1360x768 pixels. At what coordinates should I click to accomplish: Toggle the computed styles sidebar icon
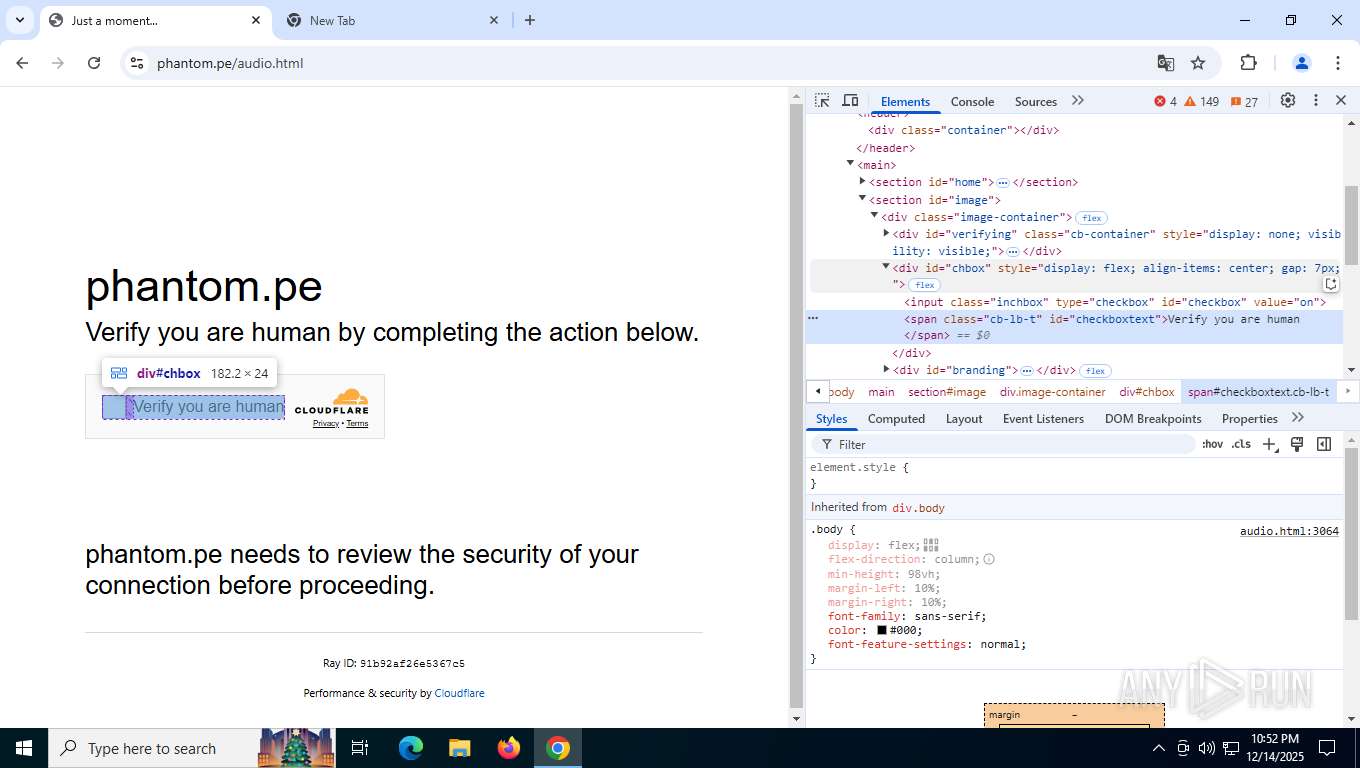(1324, 444)
